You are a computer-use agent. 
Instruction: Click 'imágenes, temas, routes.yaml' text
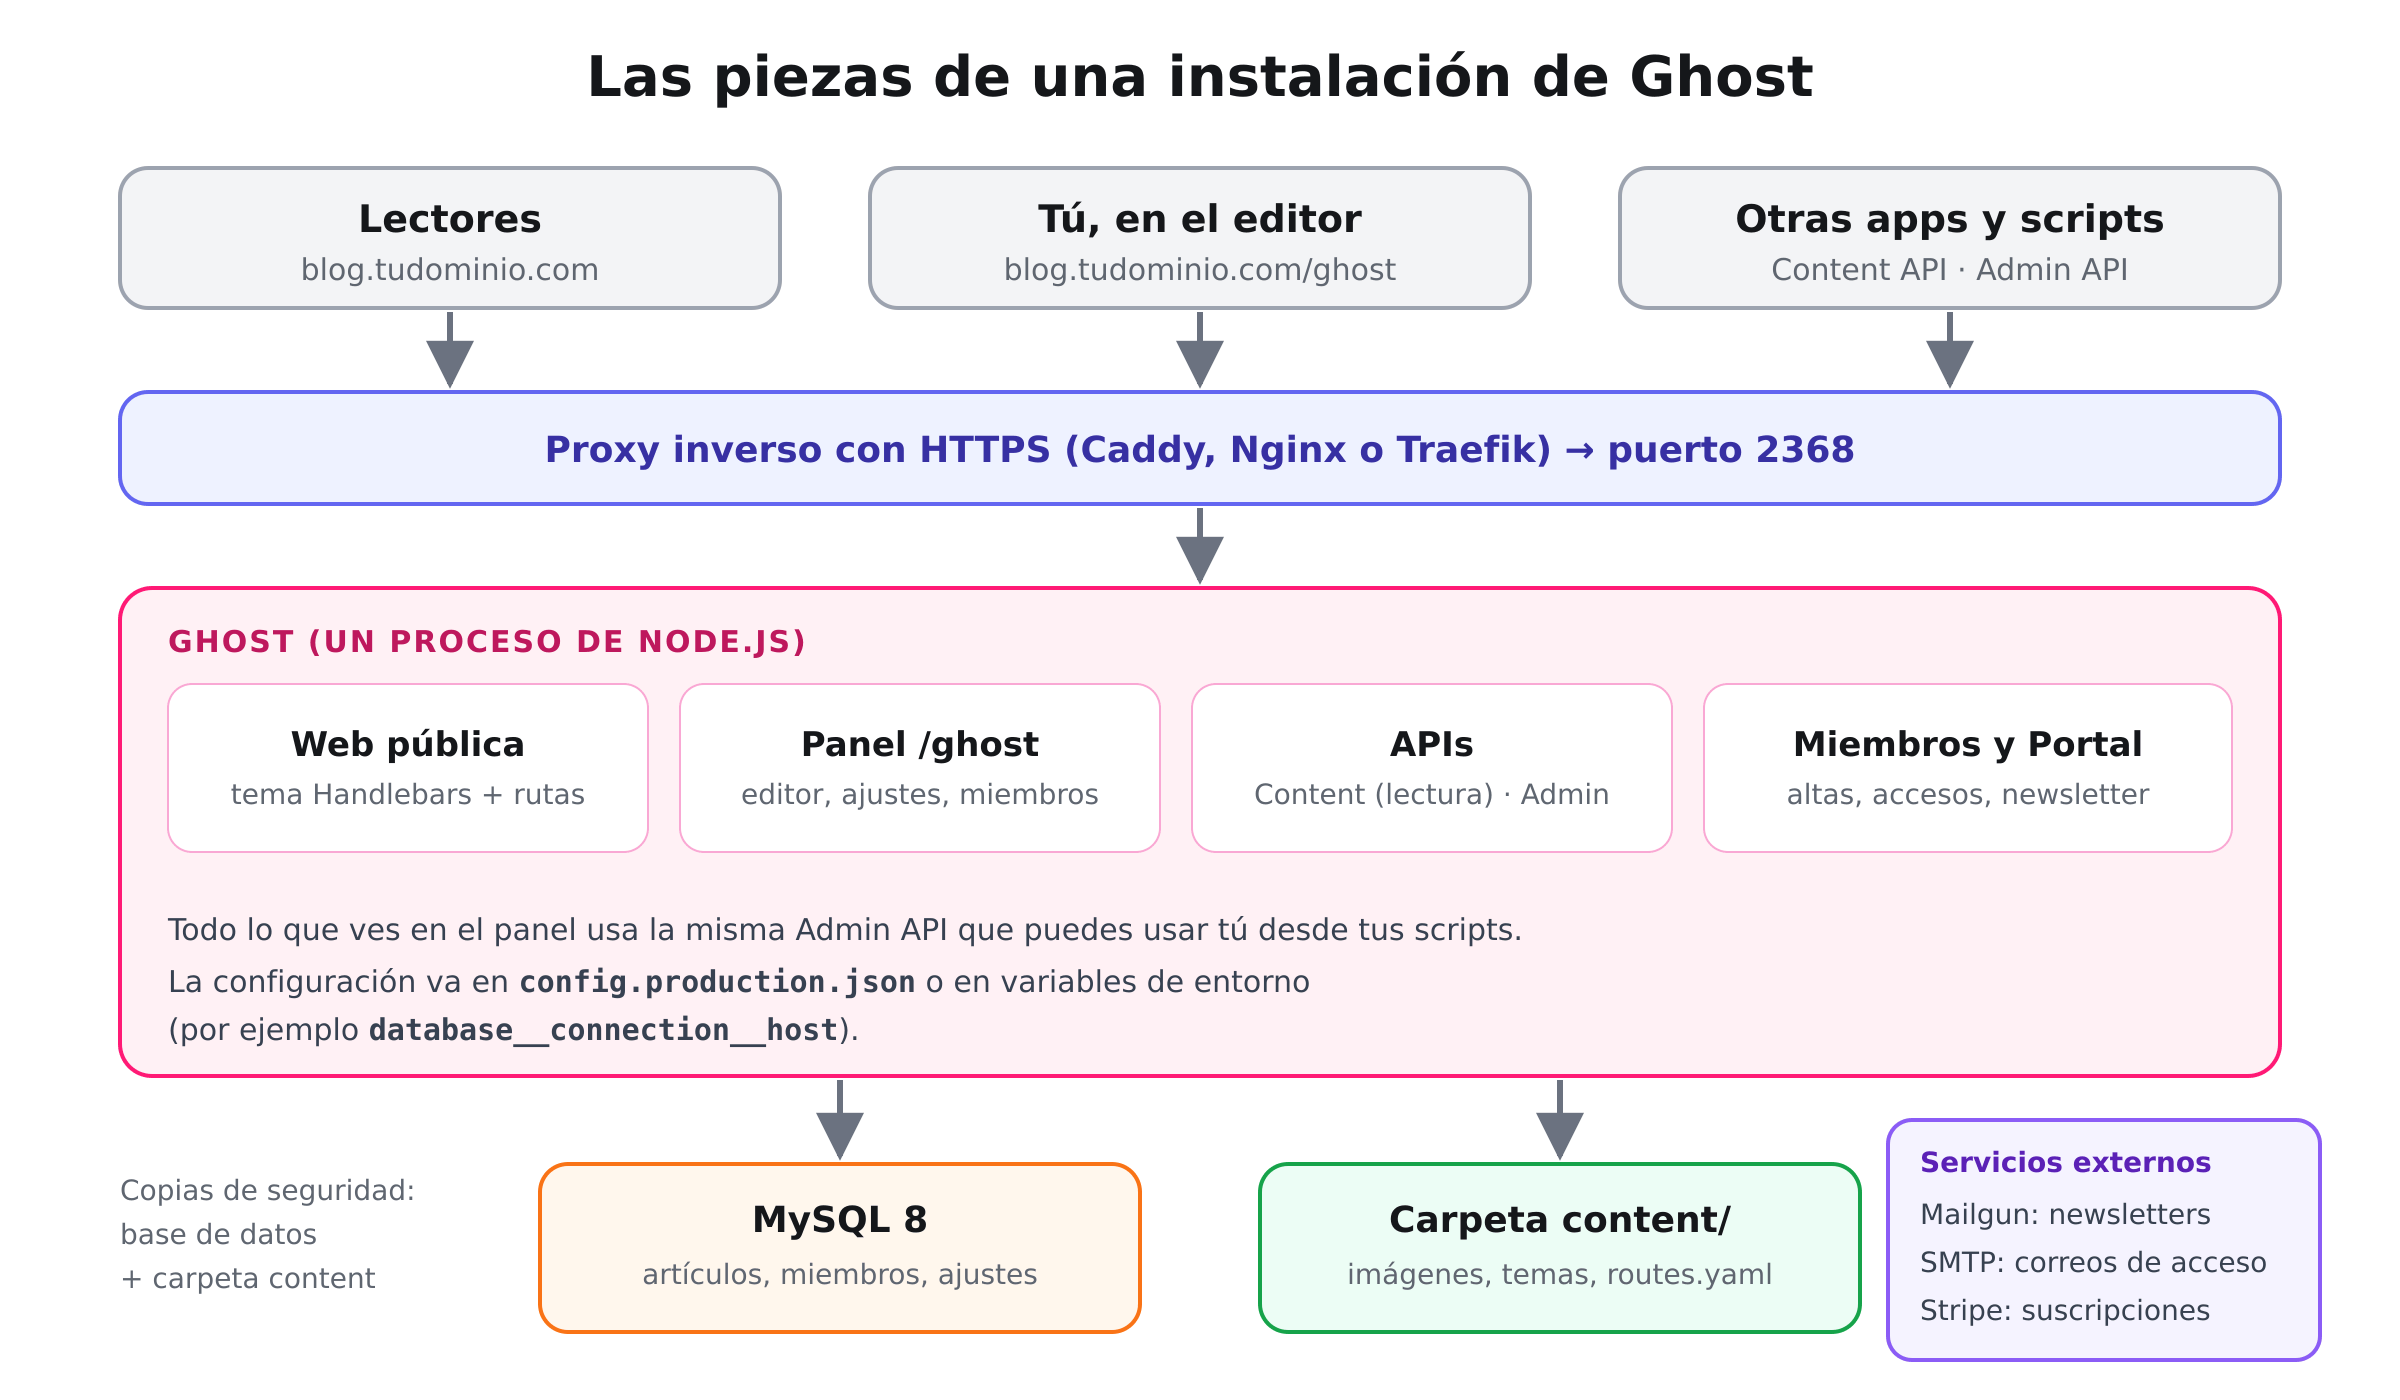pyautogui.click(x=1560, y=1275)
